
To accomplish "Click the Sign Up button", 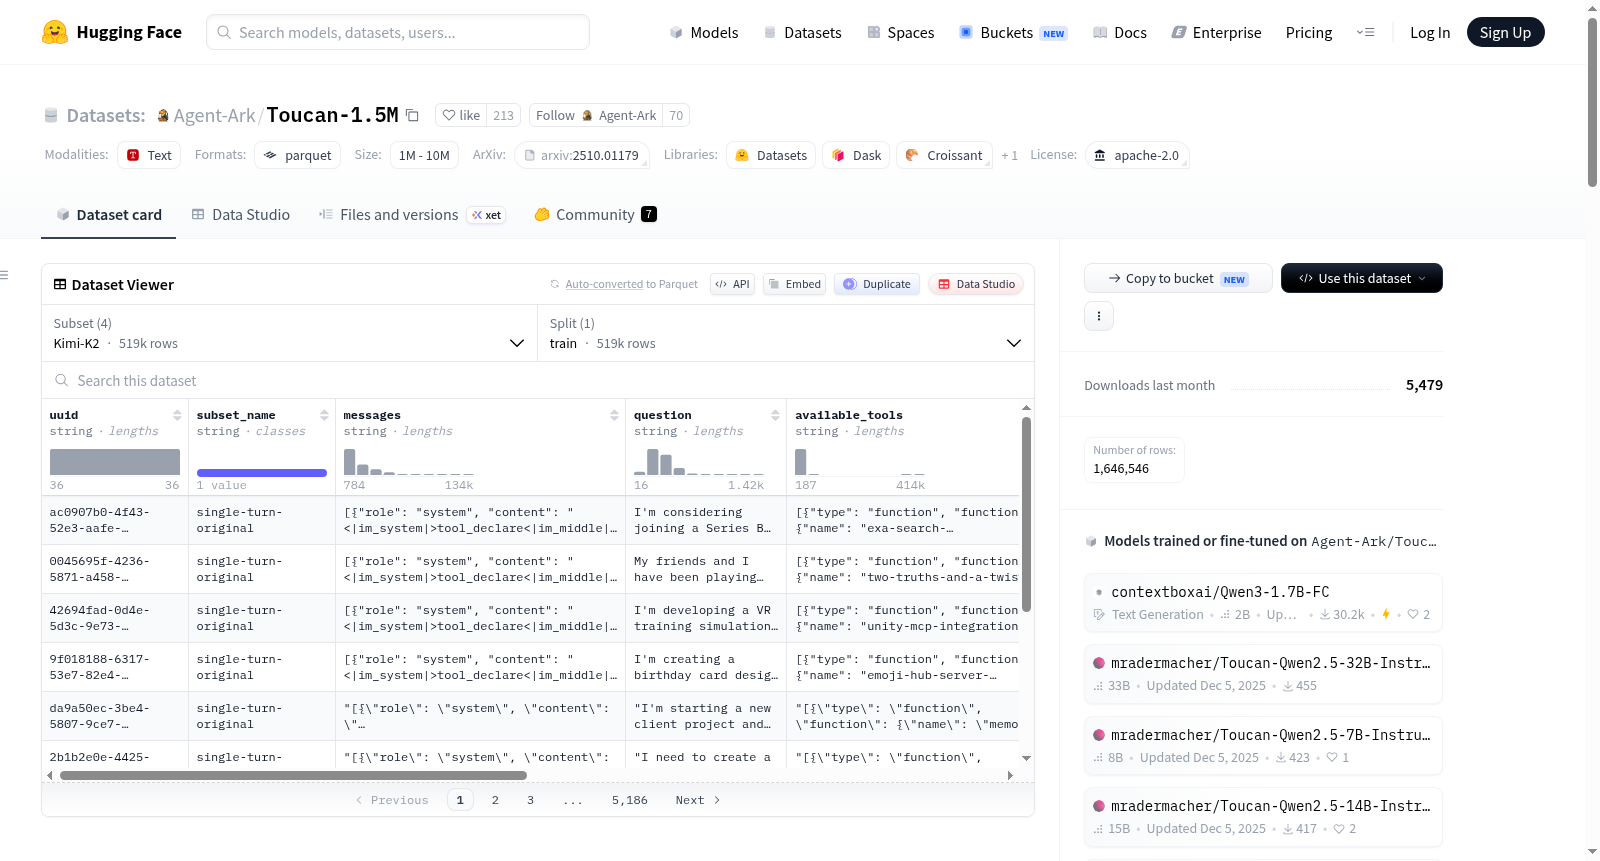I will 1505,32.
